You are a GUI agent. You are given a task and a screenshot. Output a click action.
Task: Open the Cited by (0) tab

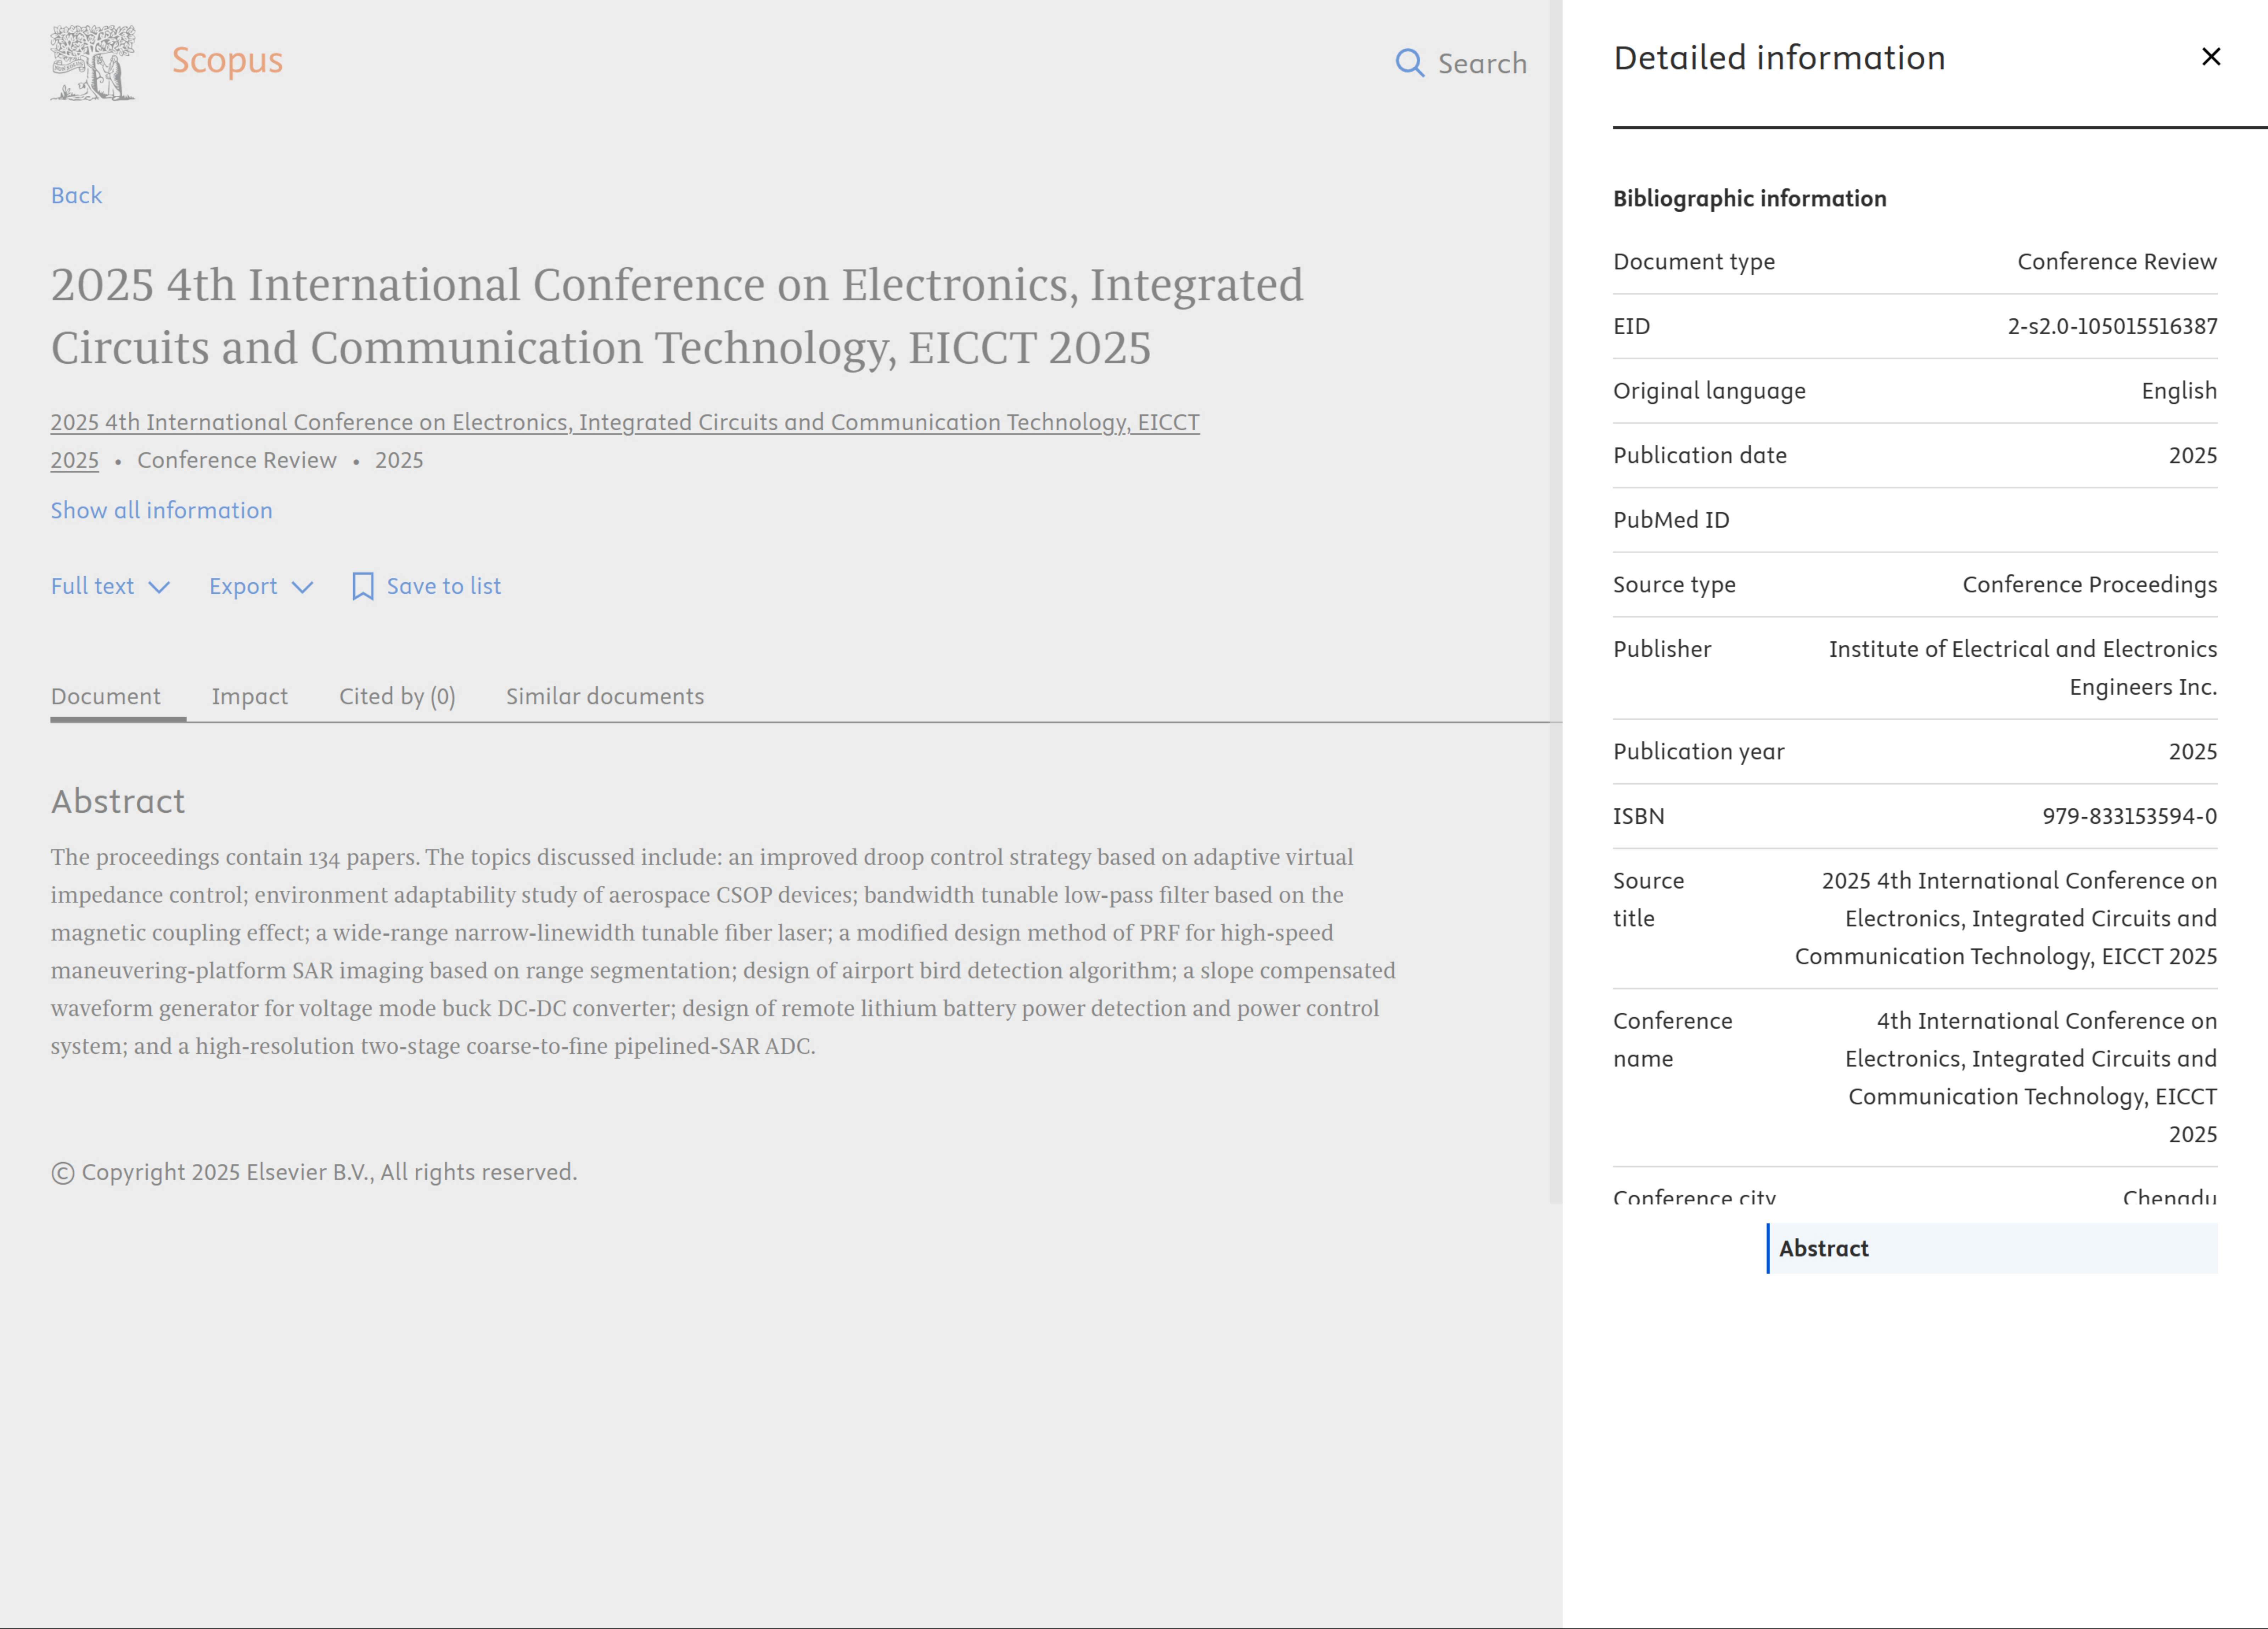coord(397,696)
